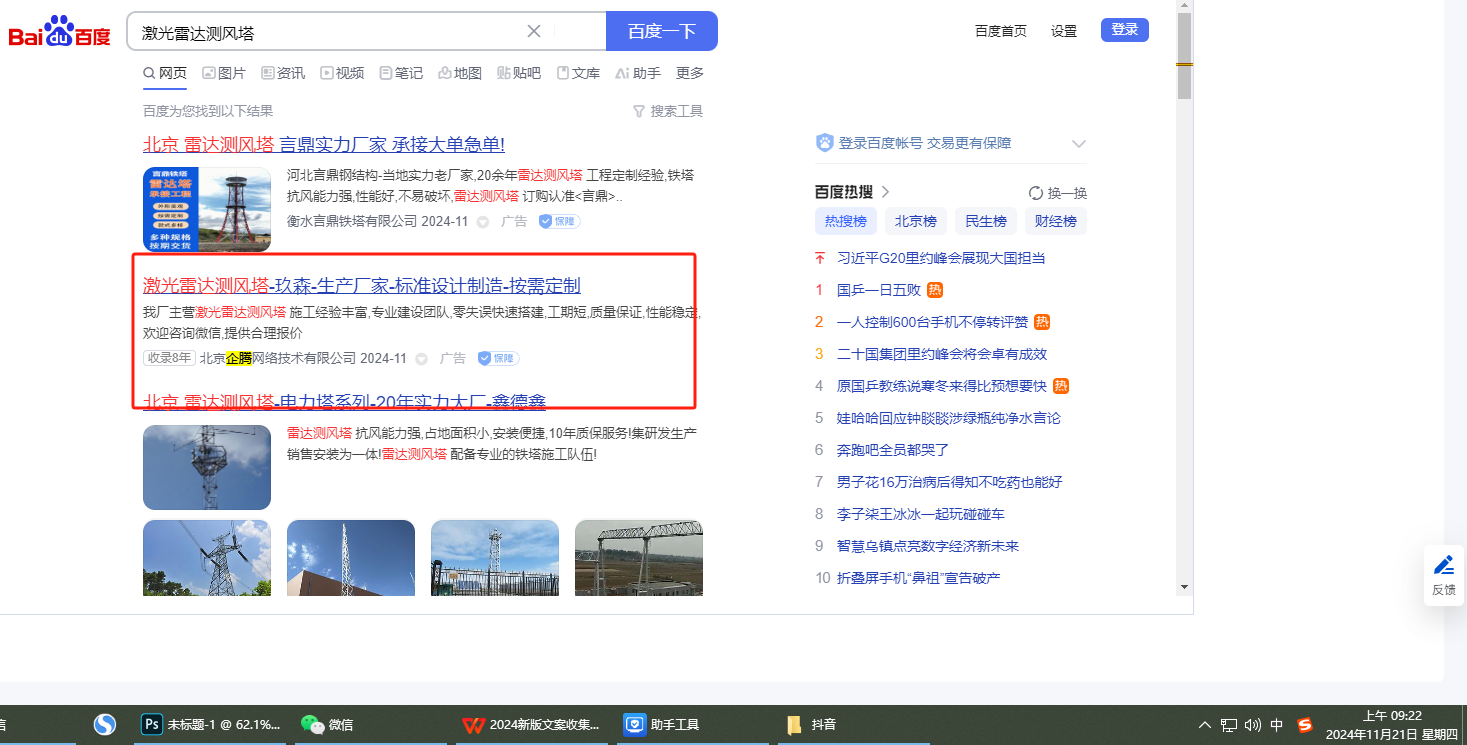Select the 文库 tab
This screenshot has width=1467, height=745.
pyautogui.click(x=578, y=73)
